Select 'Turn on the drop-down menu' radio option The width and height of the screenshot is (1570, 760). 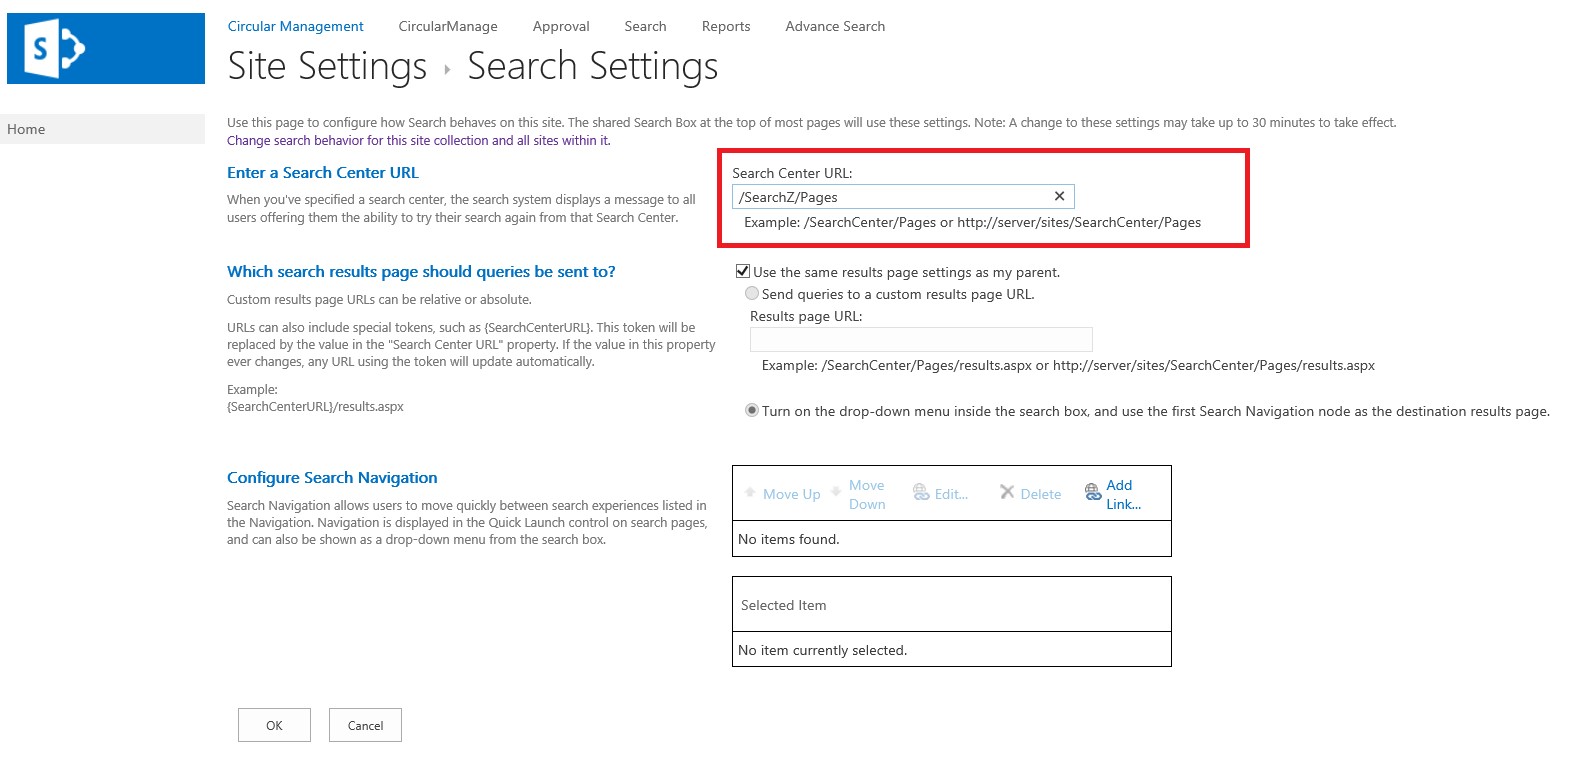(752, 410)
